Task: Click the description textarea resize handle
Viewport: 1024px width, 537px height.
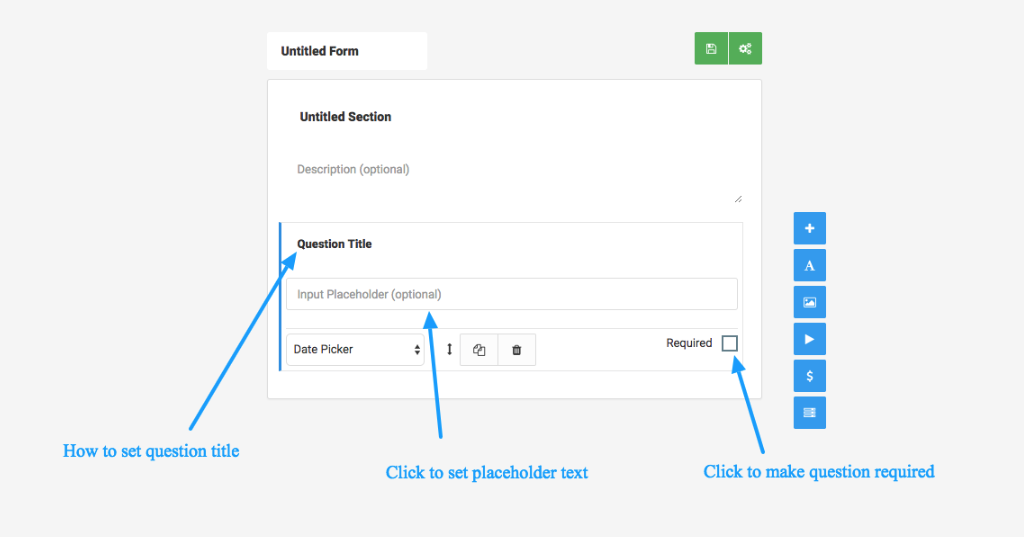Action: pos(738,199)
